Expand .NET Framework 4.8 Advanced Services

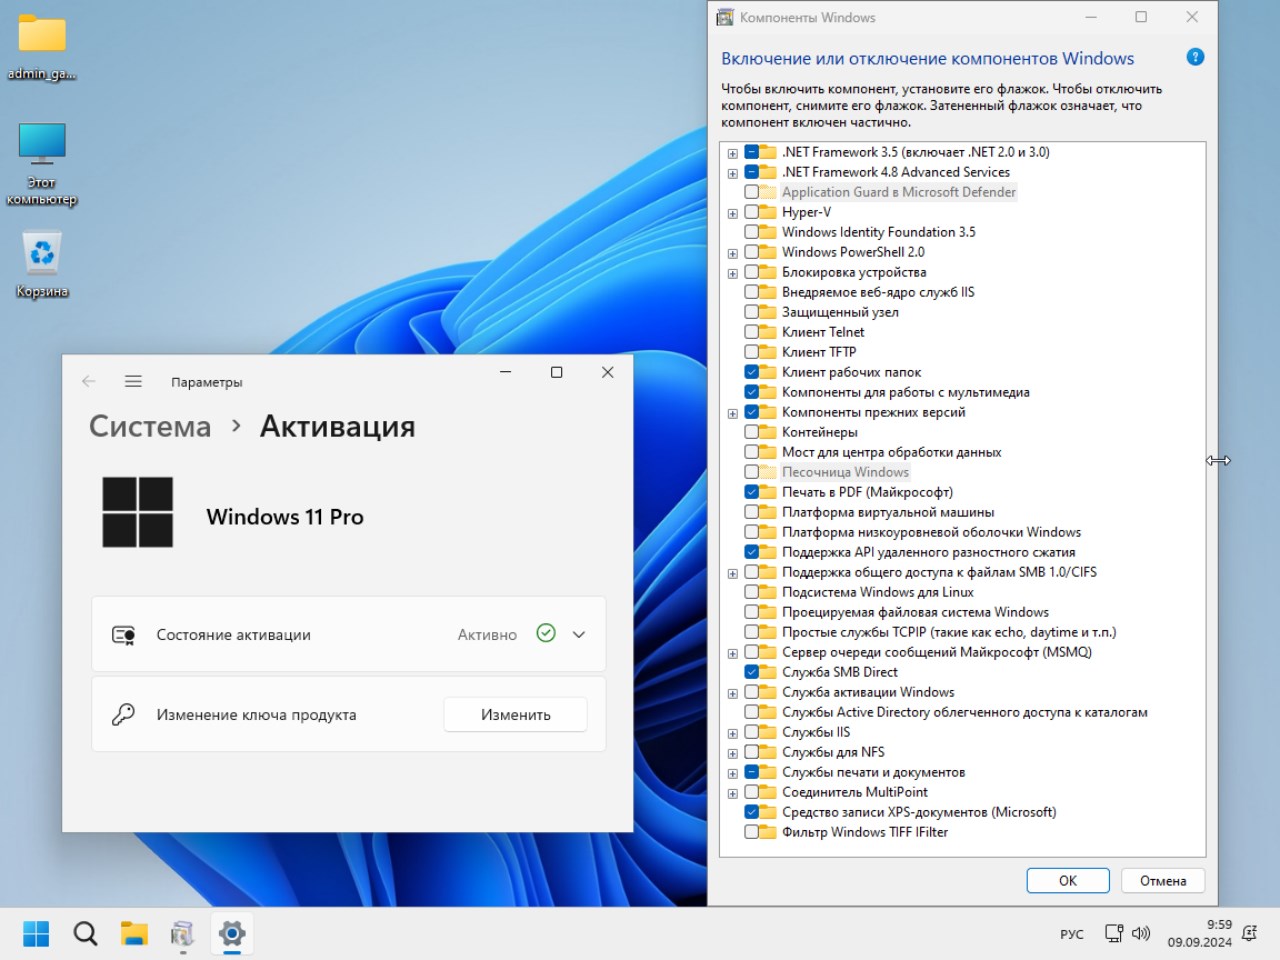733,173
